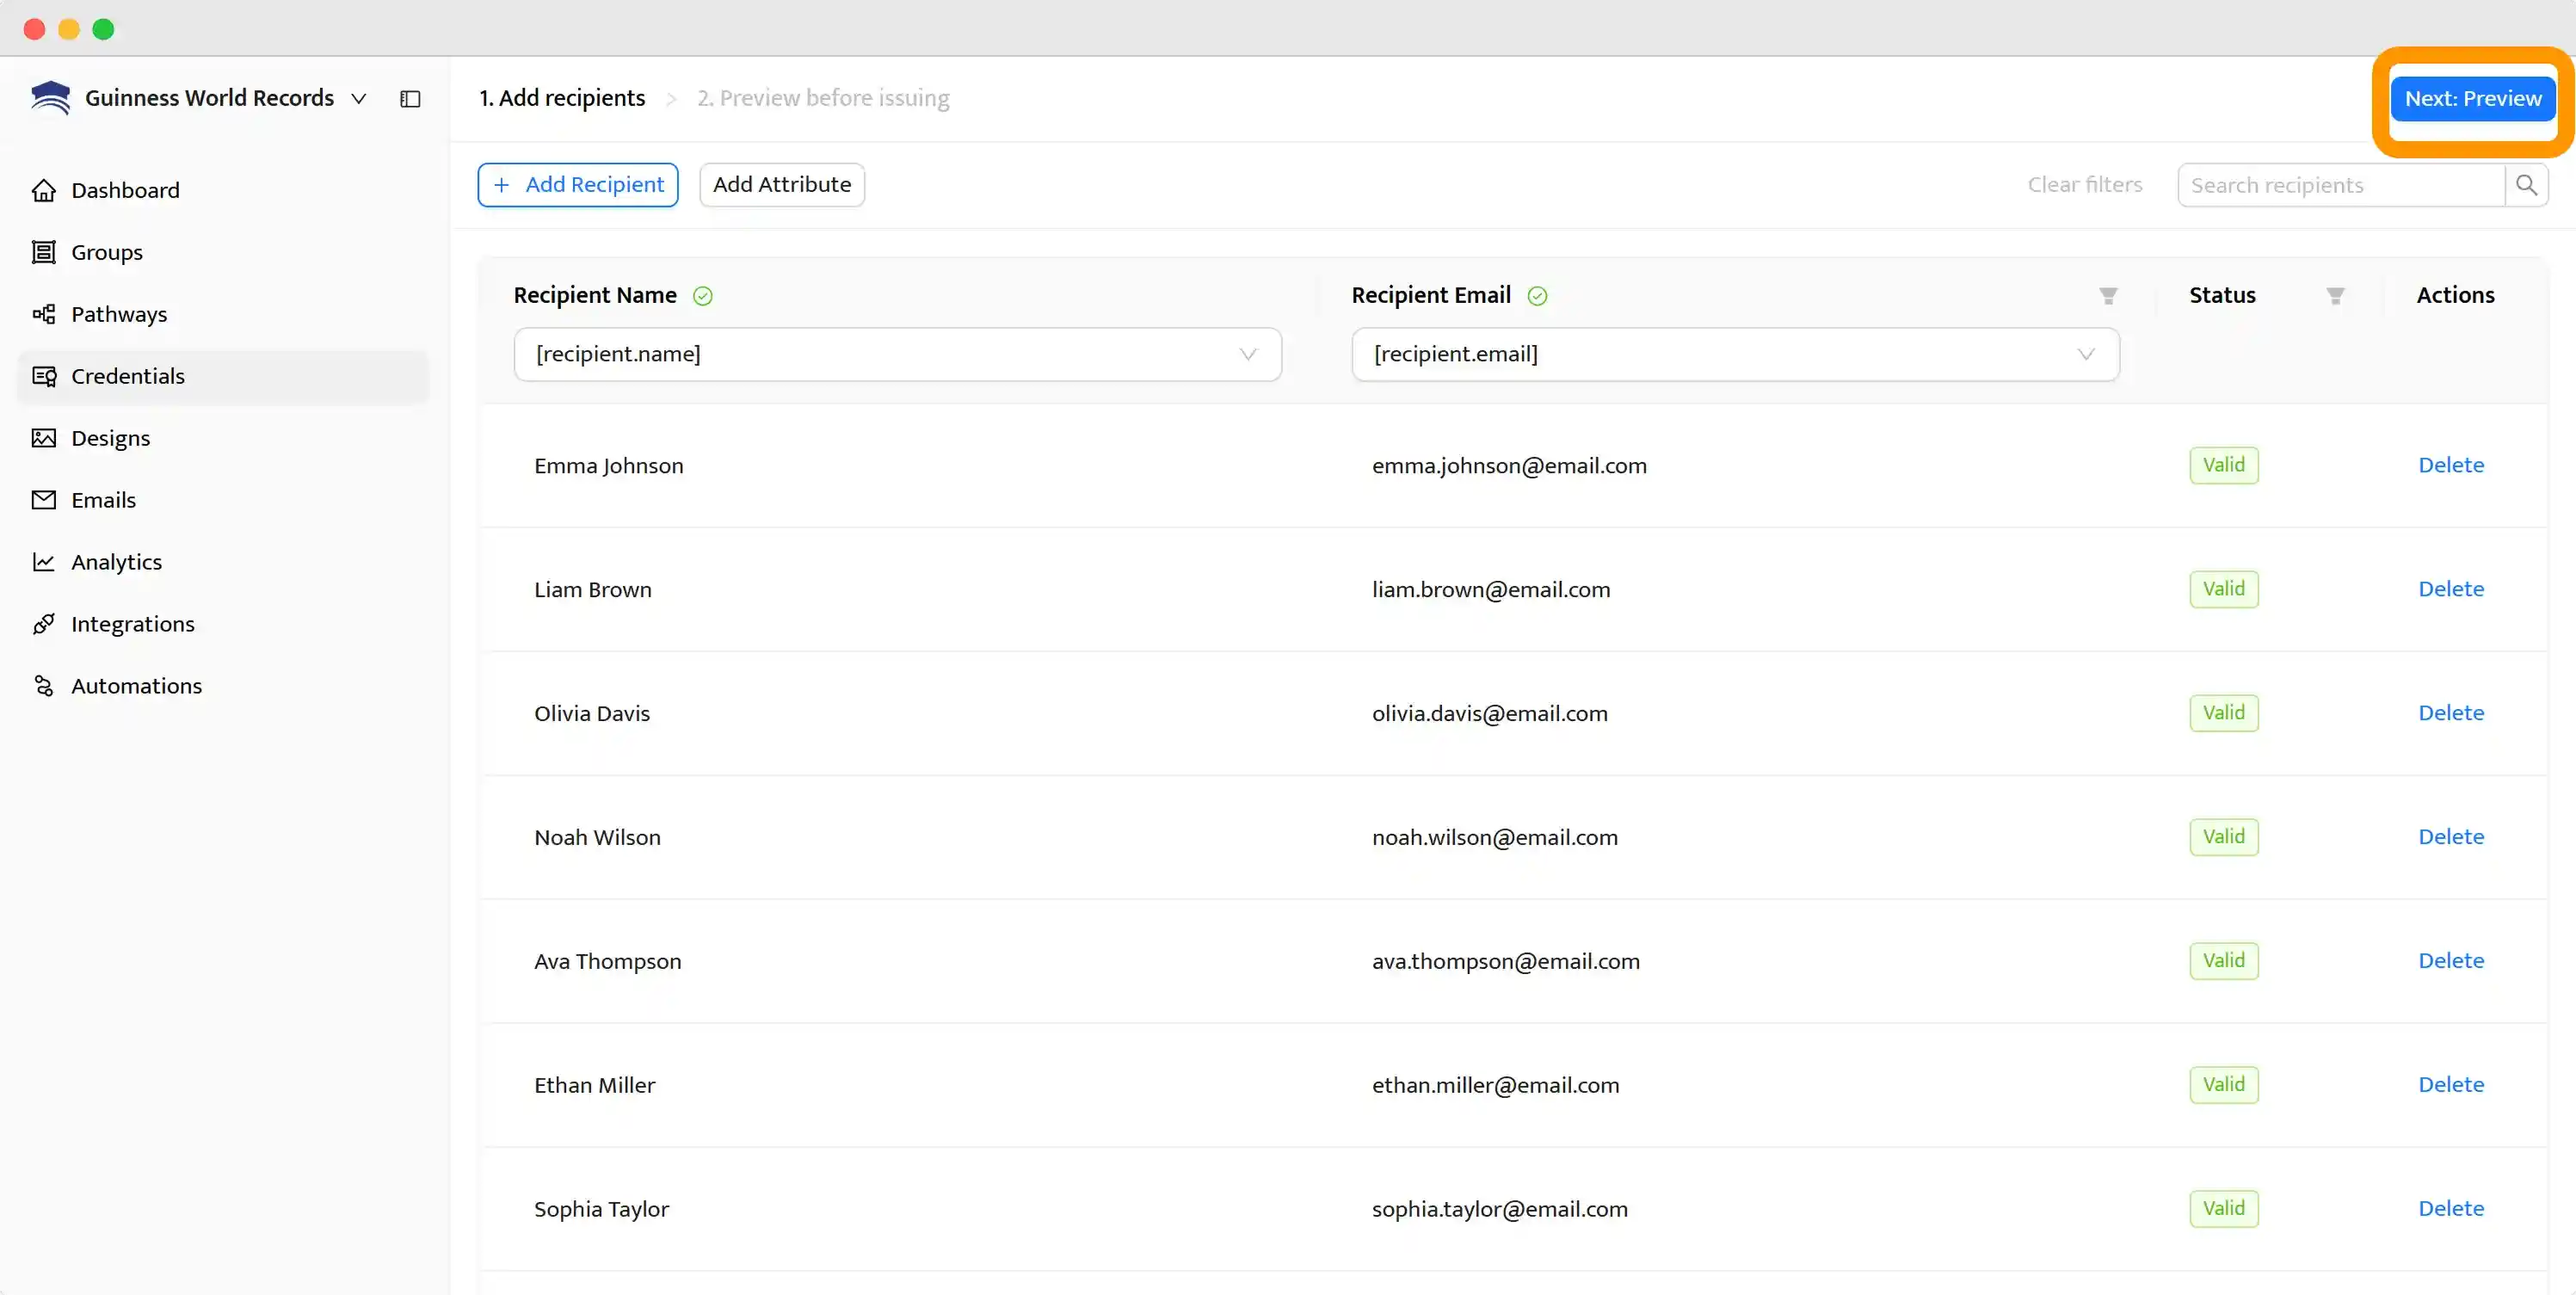Open the Guinness World Records workspace switcher
Image resolution: width=2576 pixels, height=1295 pixels.
[x=359, y=98]
